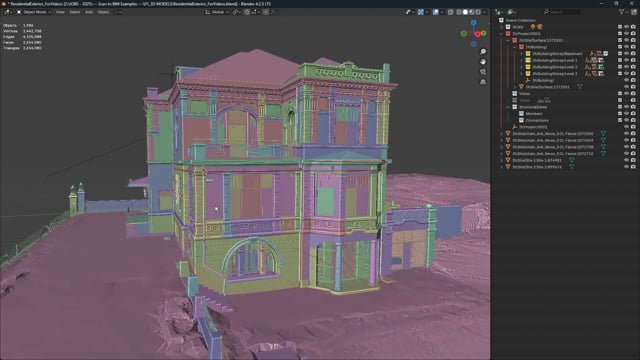Viewport: 640px width, 360px height.
Task: Open the View menu in header
Action: tap(60, 12)
